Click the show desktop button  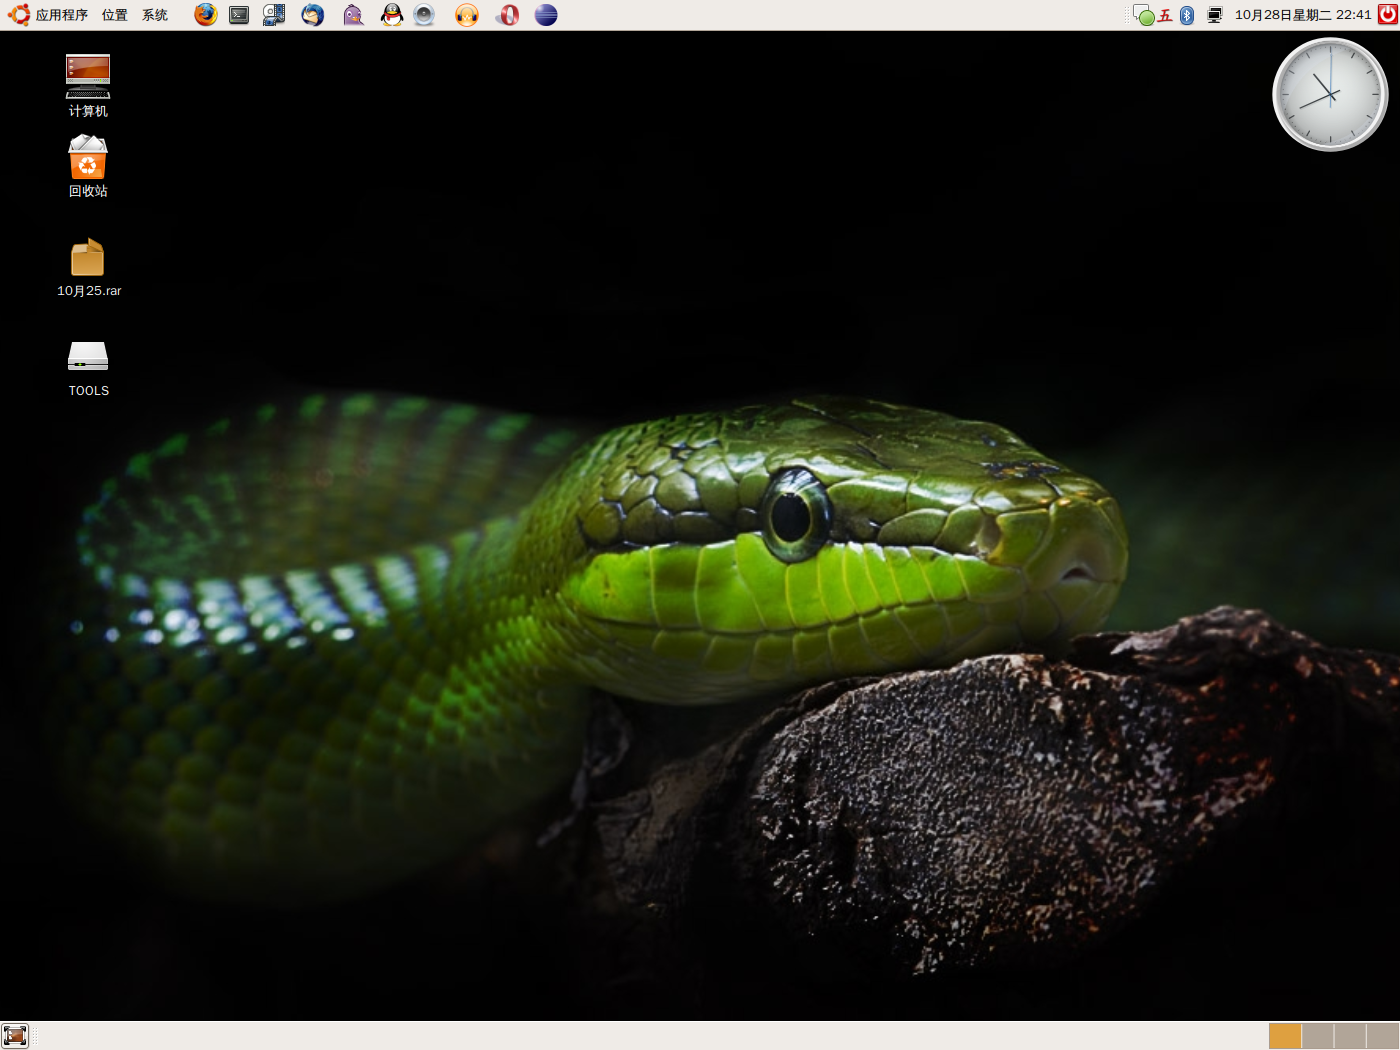coord(15,1036)
